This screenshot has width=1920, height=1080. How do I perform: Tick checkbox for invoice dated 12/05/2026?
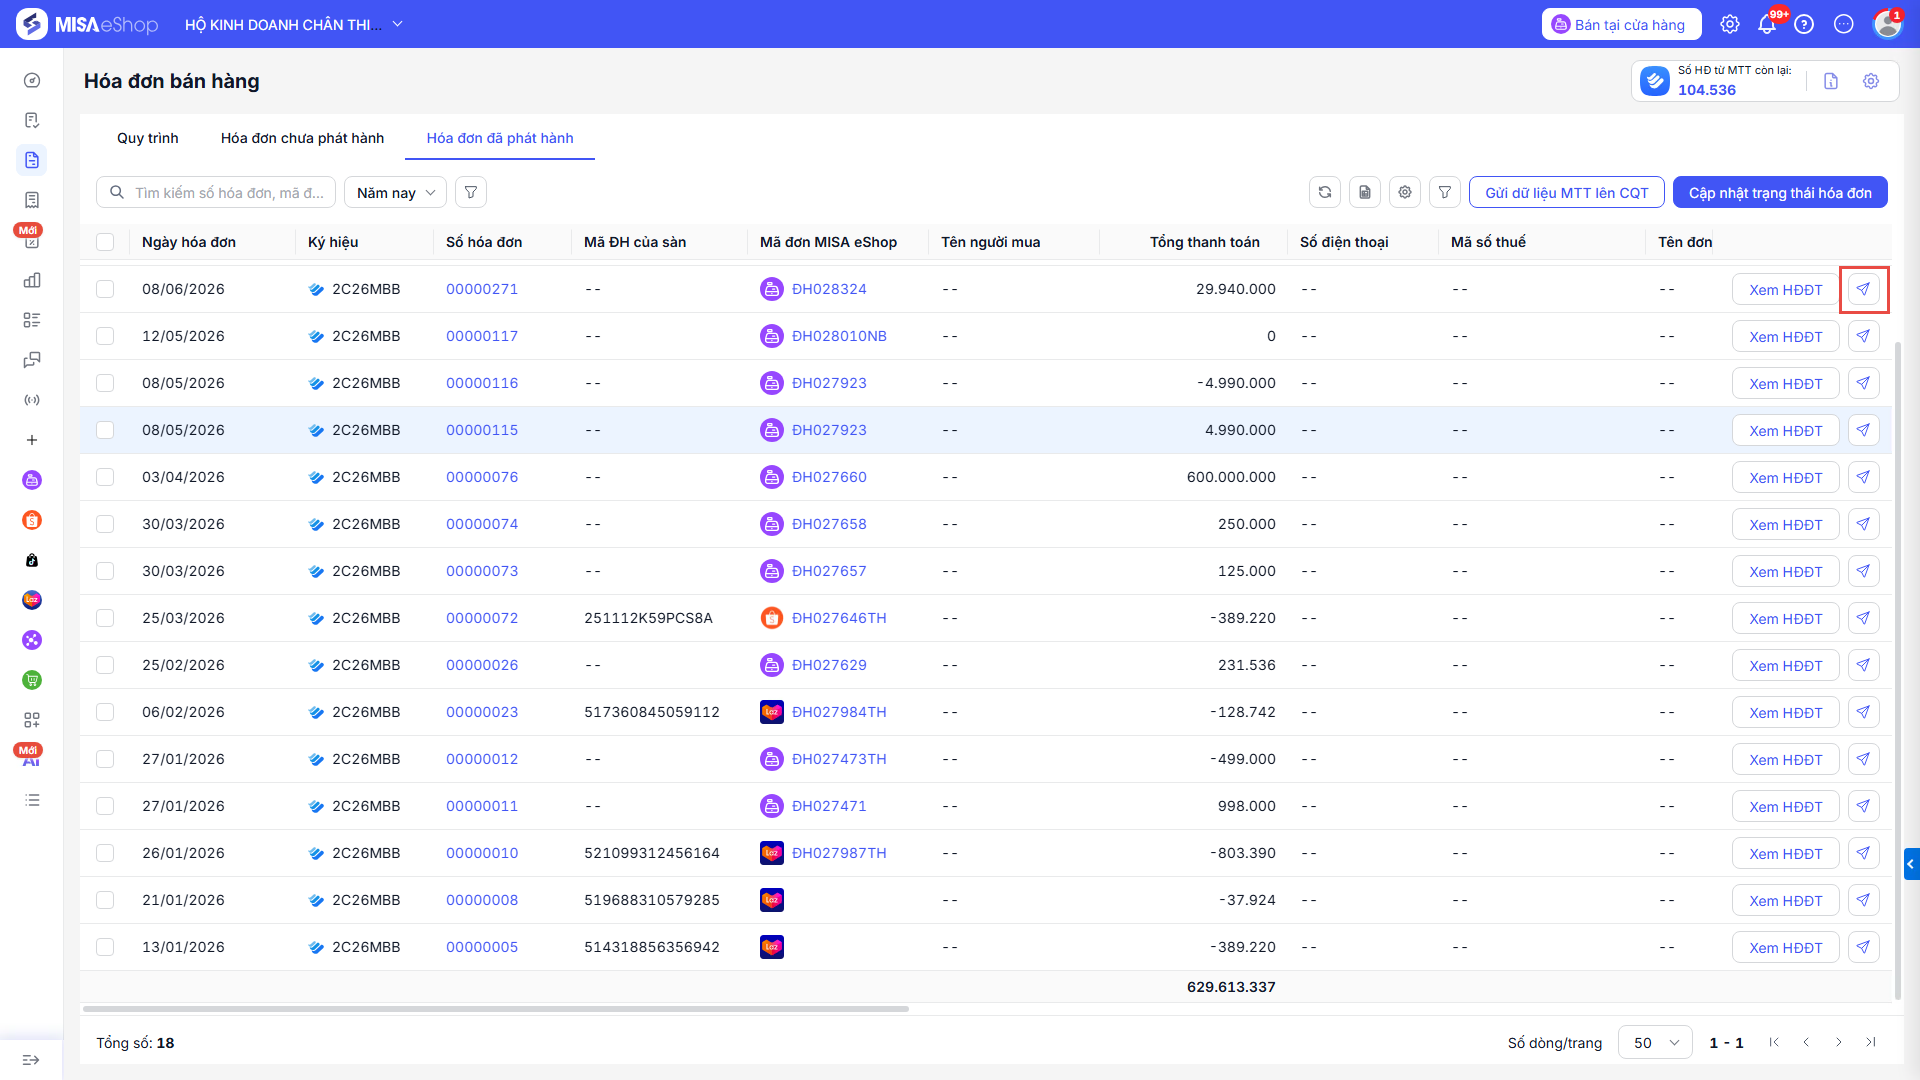(105, 336)
